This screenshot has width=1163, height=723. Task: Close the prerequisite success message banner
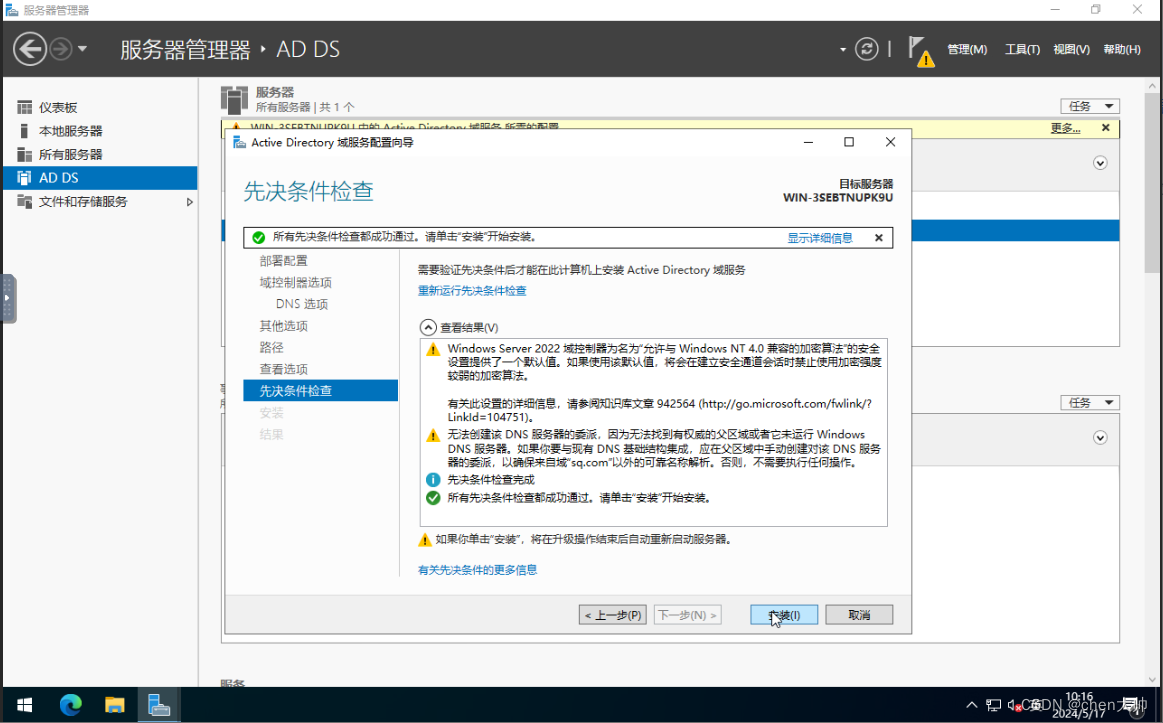coord(879,238)
